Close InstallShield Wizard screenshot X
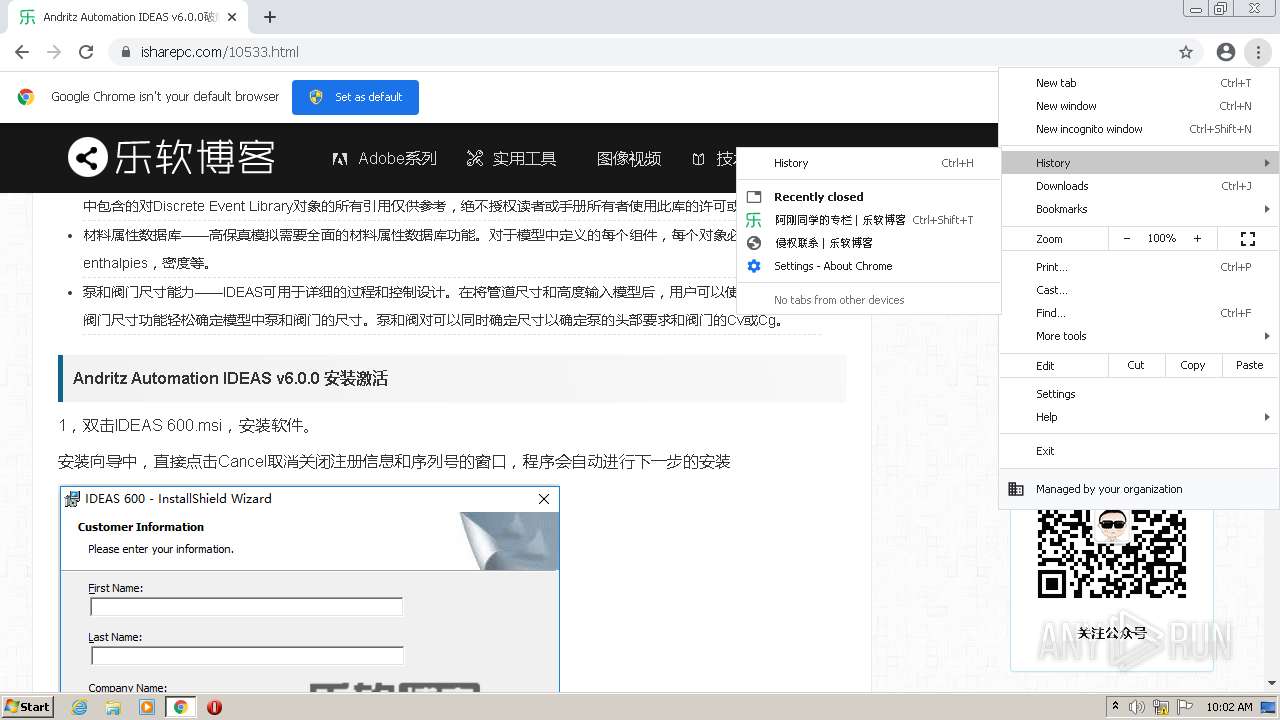1280x720 pixels. pos(544,499)
